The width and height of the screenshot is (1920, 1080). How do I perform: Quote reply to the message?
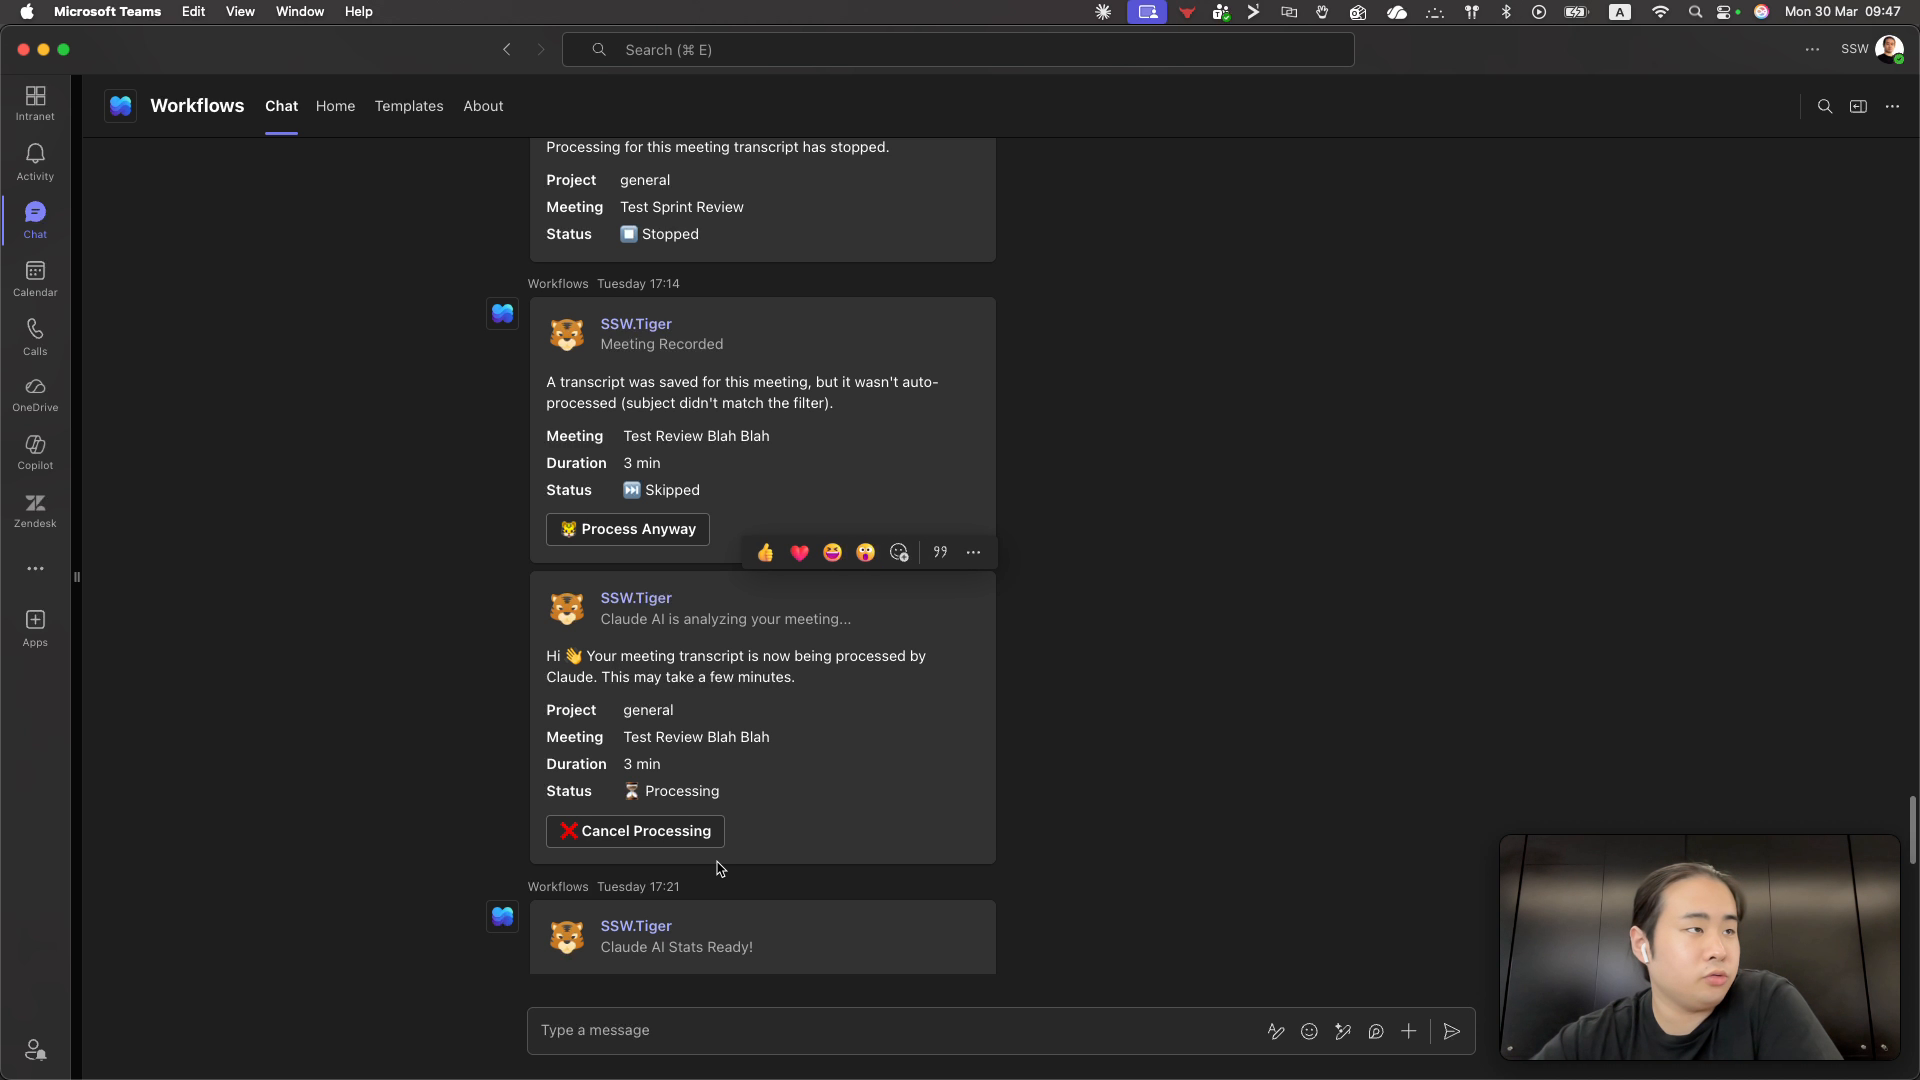coord(940,552)
